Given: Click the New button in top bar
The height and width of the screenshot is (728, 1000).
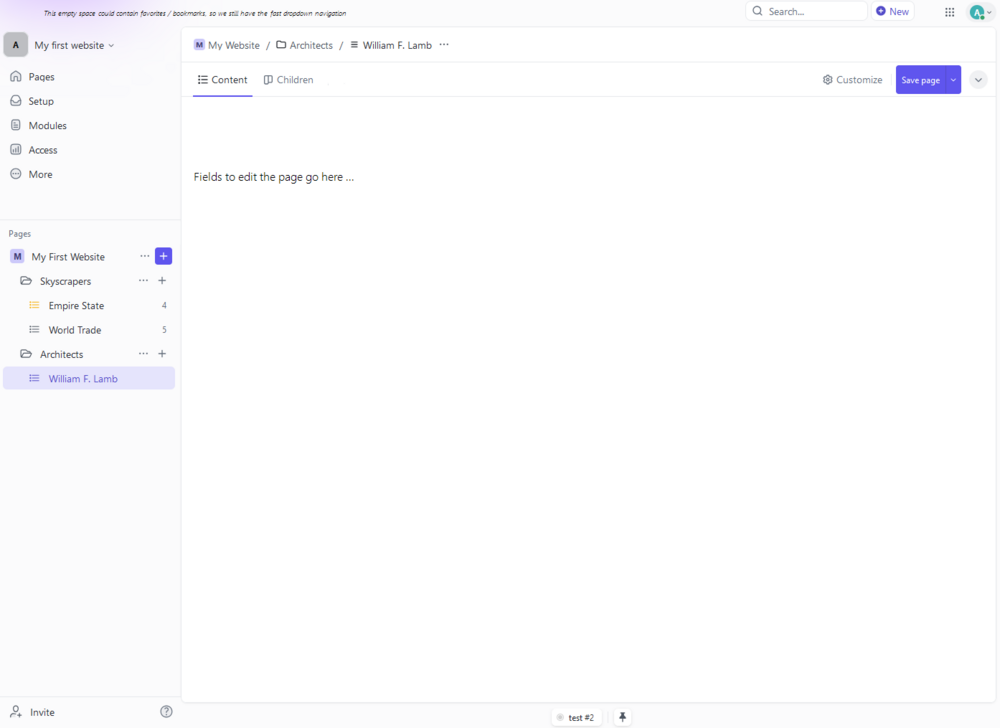Looking at the screenshot, I should coord(892,12).
